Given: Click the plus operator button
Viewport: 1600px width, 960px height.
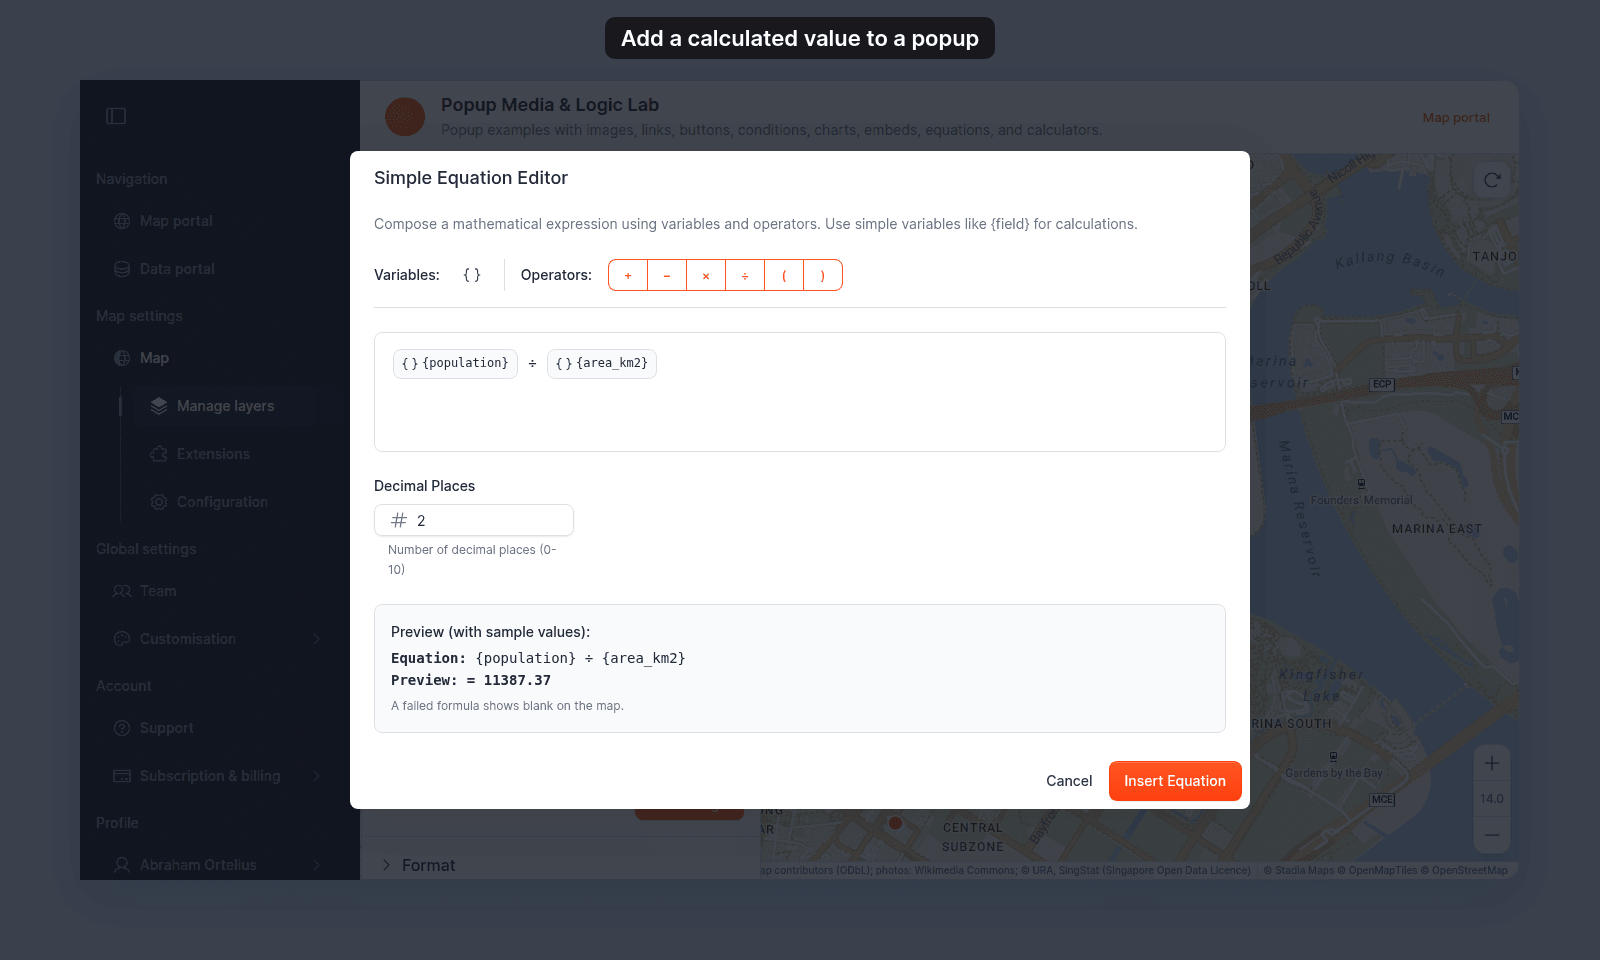Looking at the screenshot, I should click(x=628, y=275).
